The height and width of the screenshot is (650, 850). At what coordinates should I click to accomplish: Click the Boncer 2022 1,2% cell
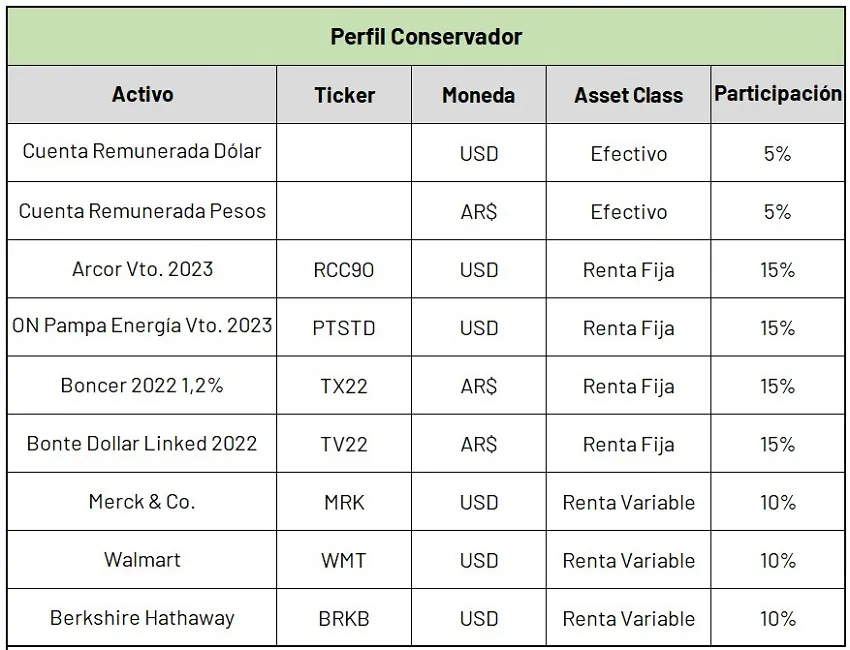coord(142,386)
